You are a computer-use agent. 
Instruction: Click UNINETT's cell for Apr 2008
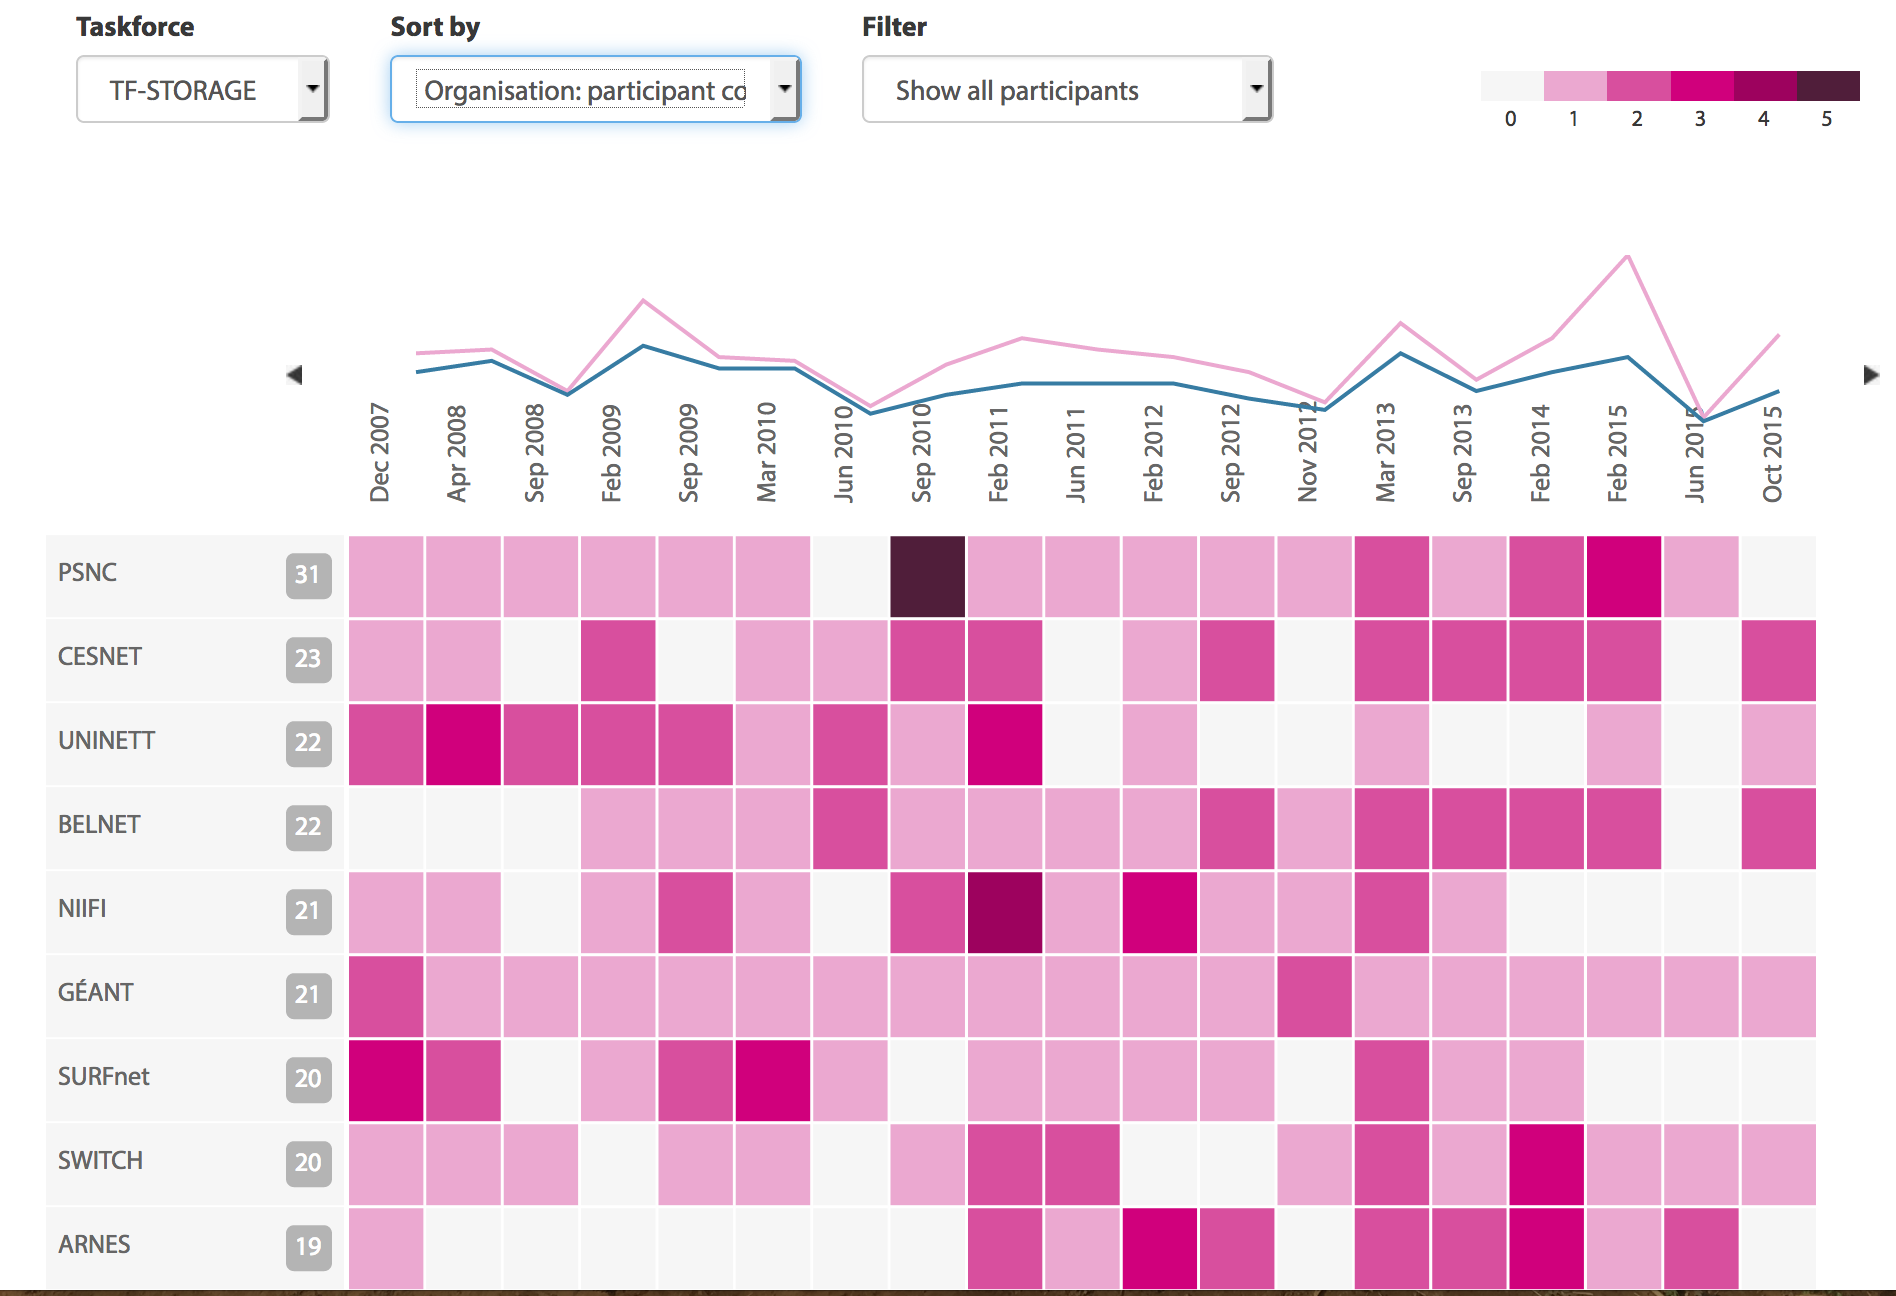(x=463, y=744)
